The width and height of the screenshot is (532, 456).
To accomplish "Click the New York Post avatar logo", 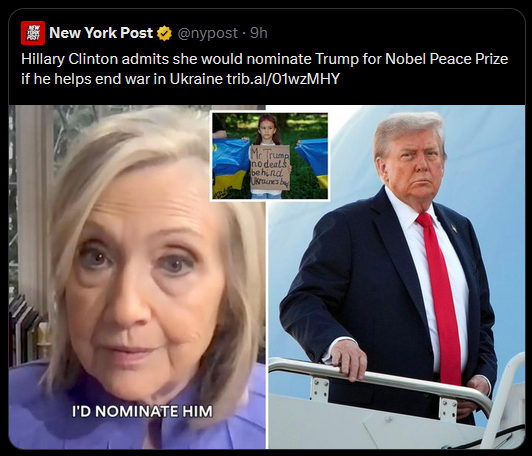I will 33,33.
